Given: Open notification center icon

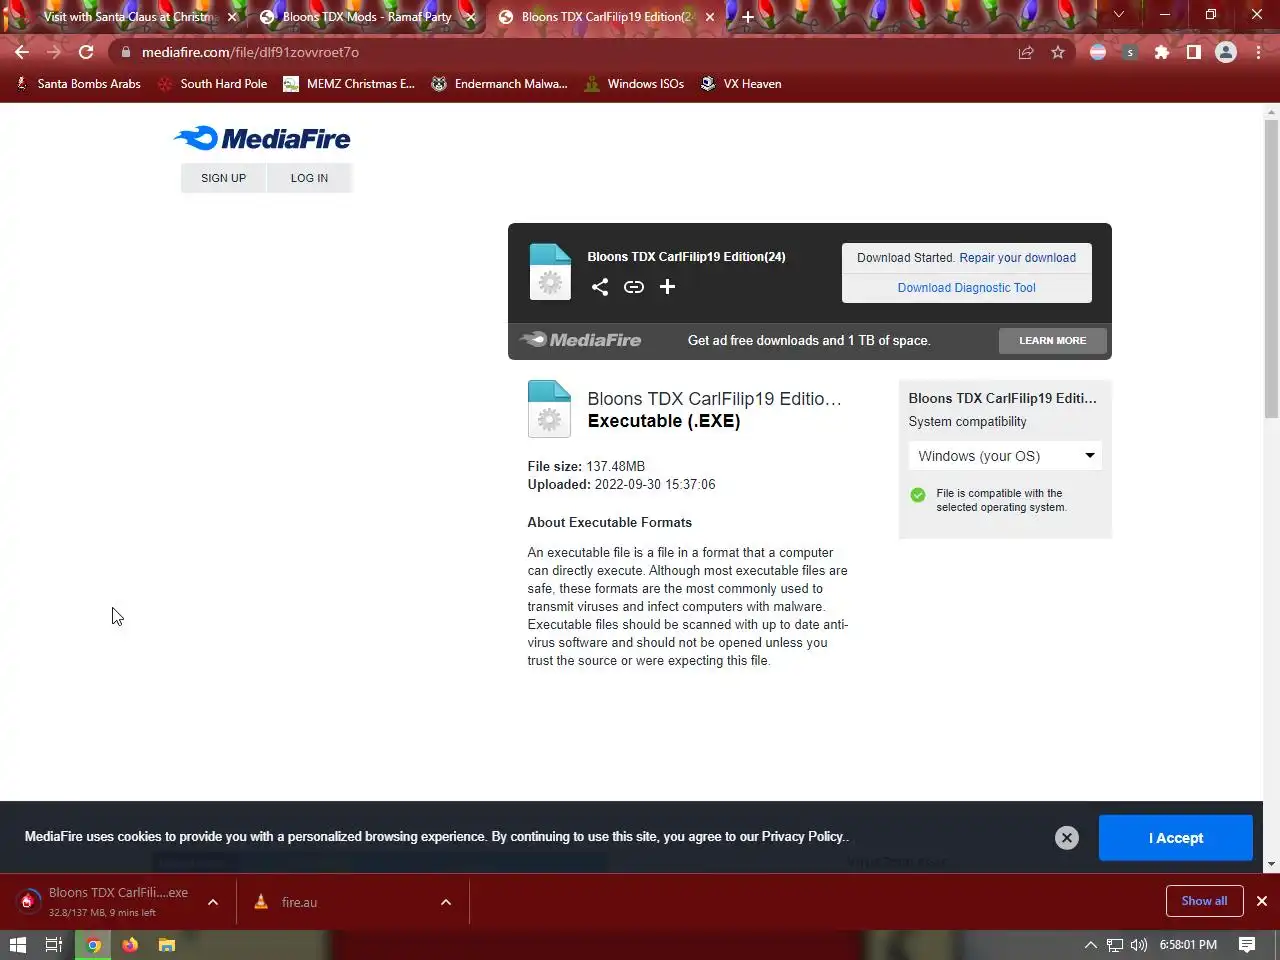Looking at the screenshot, I should click(1247, 945).
